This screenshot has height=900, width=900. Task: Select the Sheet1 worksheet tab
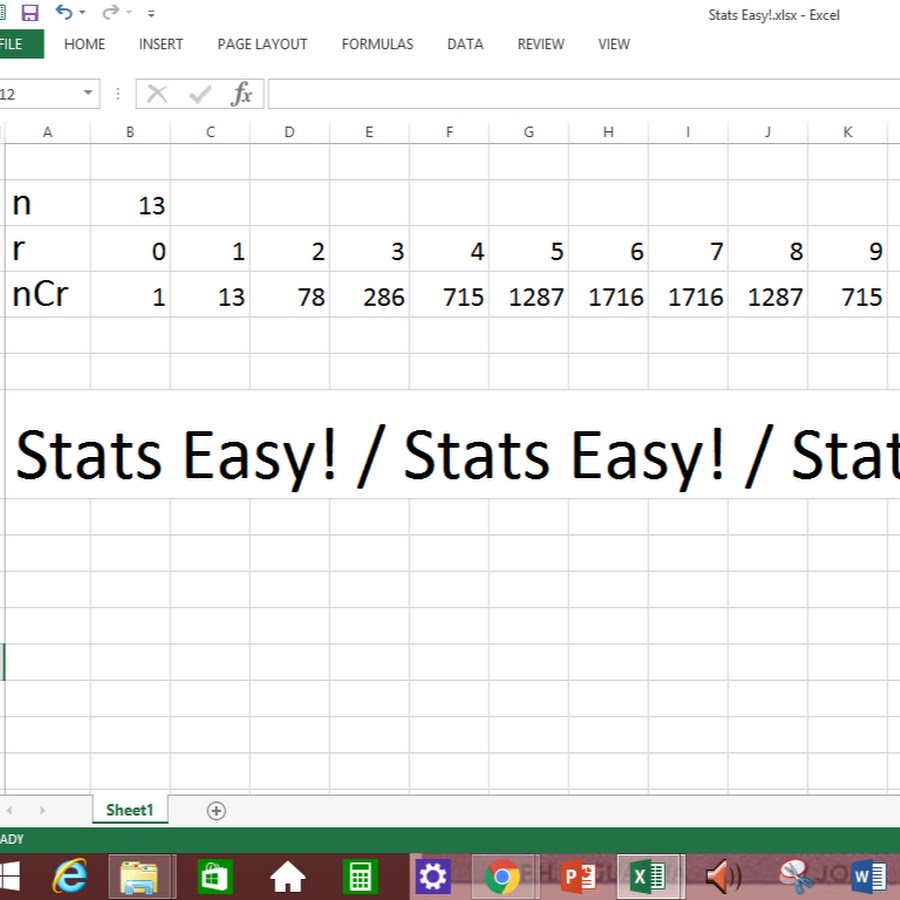click(x=129, y=810)
